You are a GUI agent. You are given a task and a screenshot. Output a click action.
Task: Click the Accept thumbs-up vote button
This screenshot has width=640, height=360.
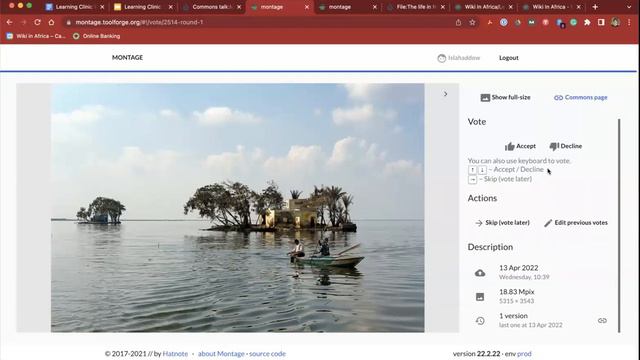tap(520, 146)
